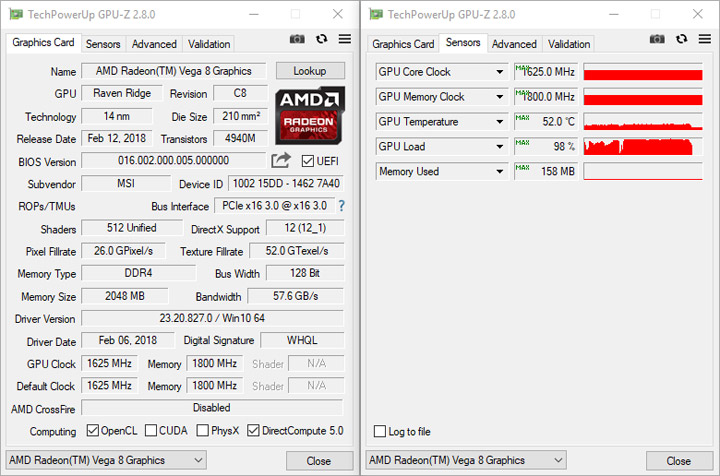Click the 52.0 °C temperature reading
The width and height of the screenshot is (720, 476).
click(546, 122)
